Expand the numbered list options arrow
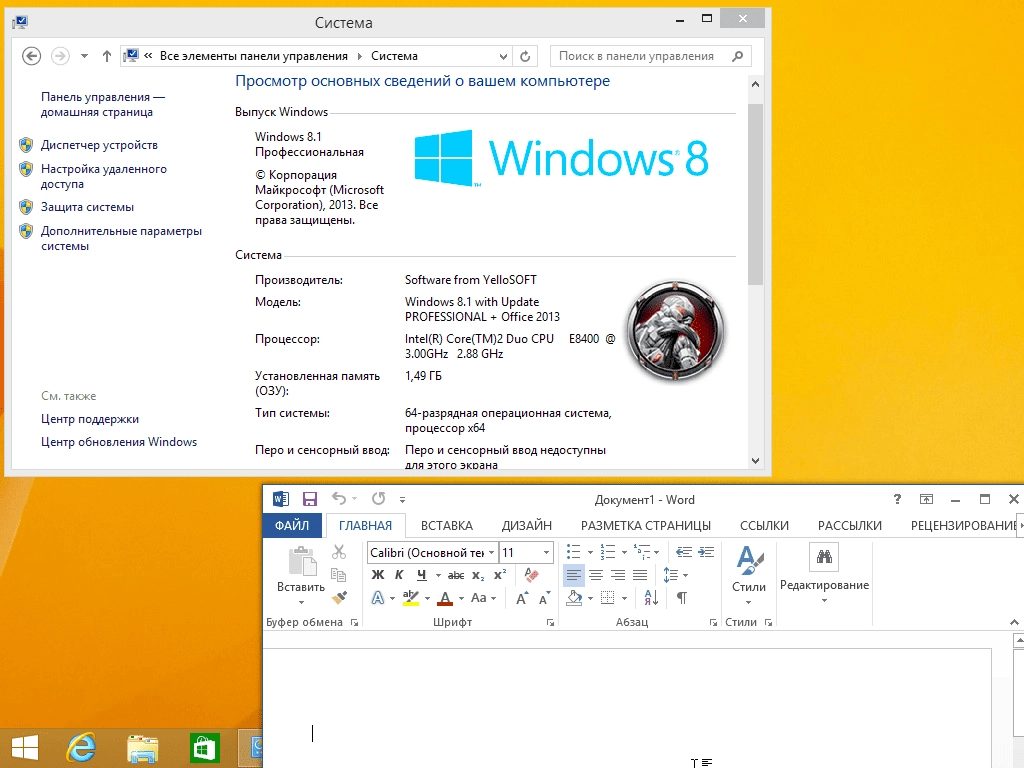 coord(624,552)
